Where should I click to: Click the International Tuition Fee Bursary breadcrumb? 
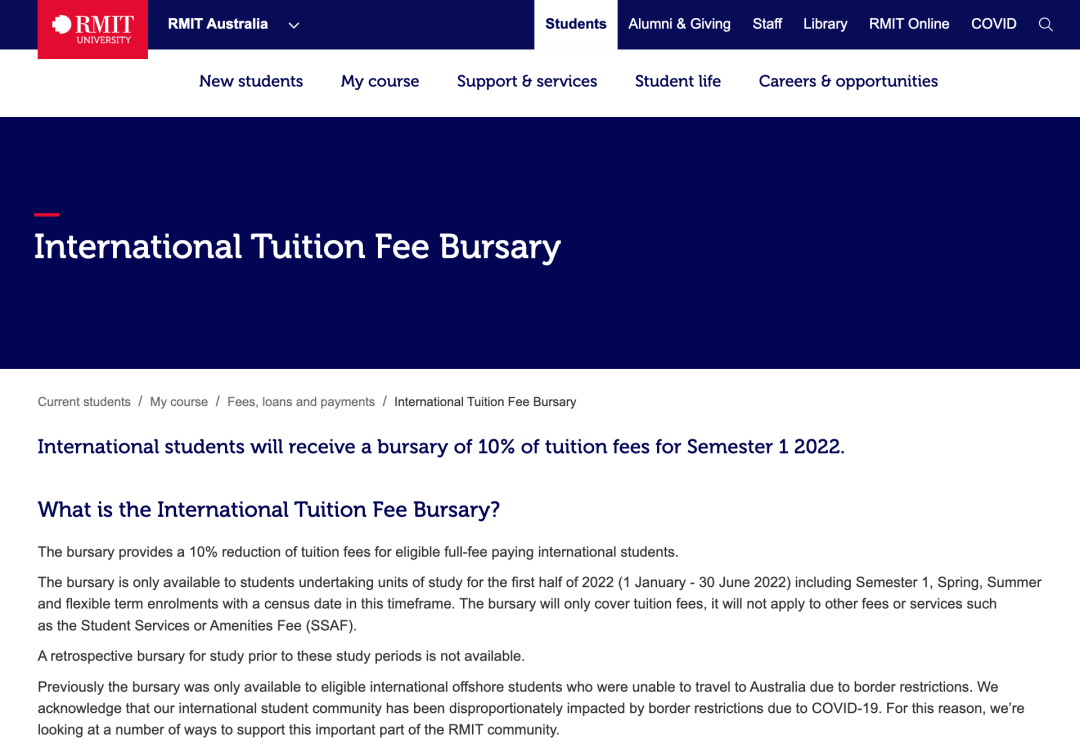pos(485,402)
